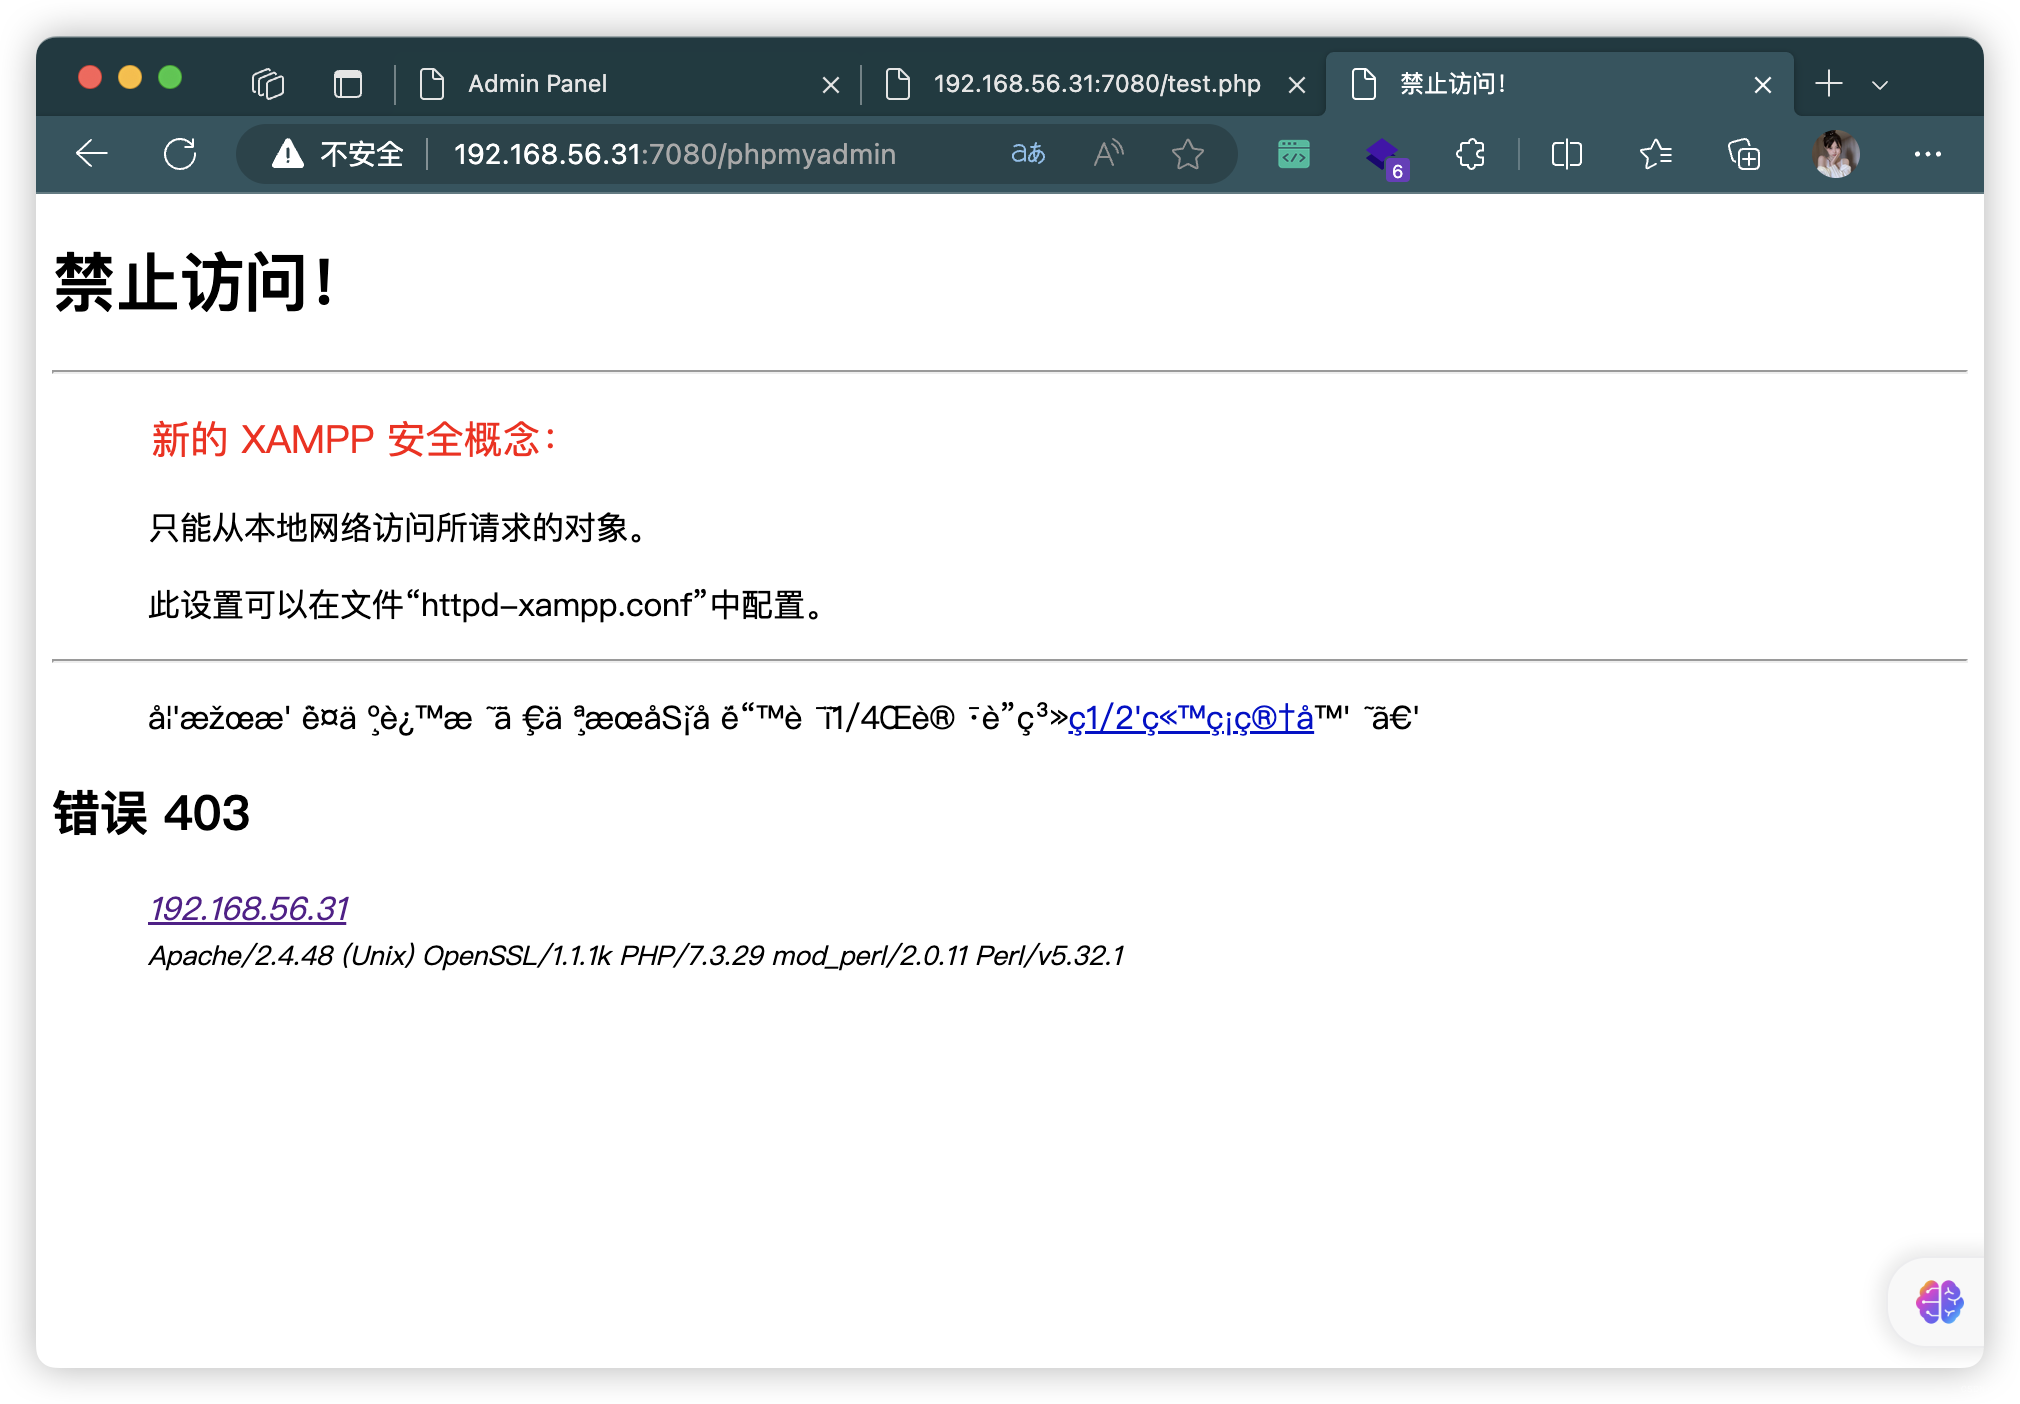Open the workspaces icon in tab bar
This screenshot has height=1404, width=2020.
(x=268, y=84)
